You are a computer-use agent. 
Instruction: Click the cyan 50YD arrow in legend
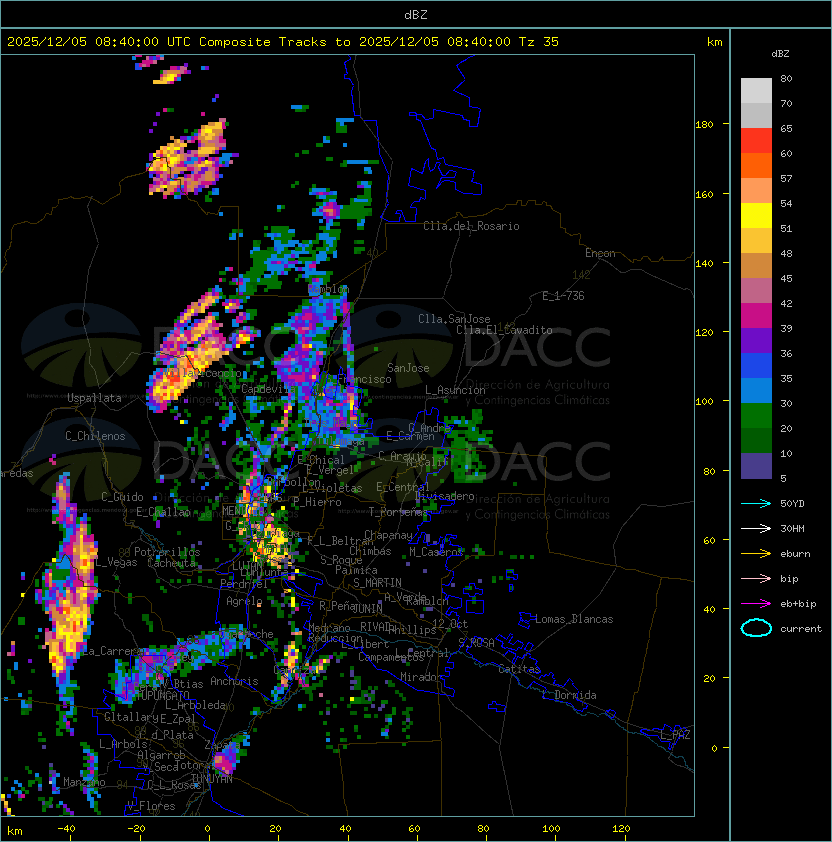756,503
